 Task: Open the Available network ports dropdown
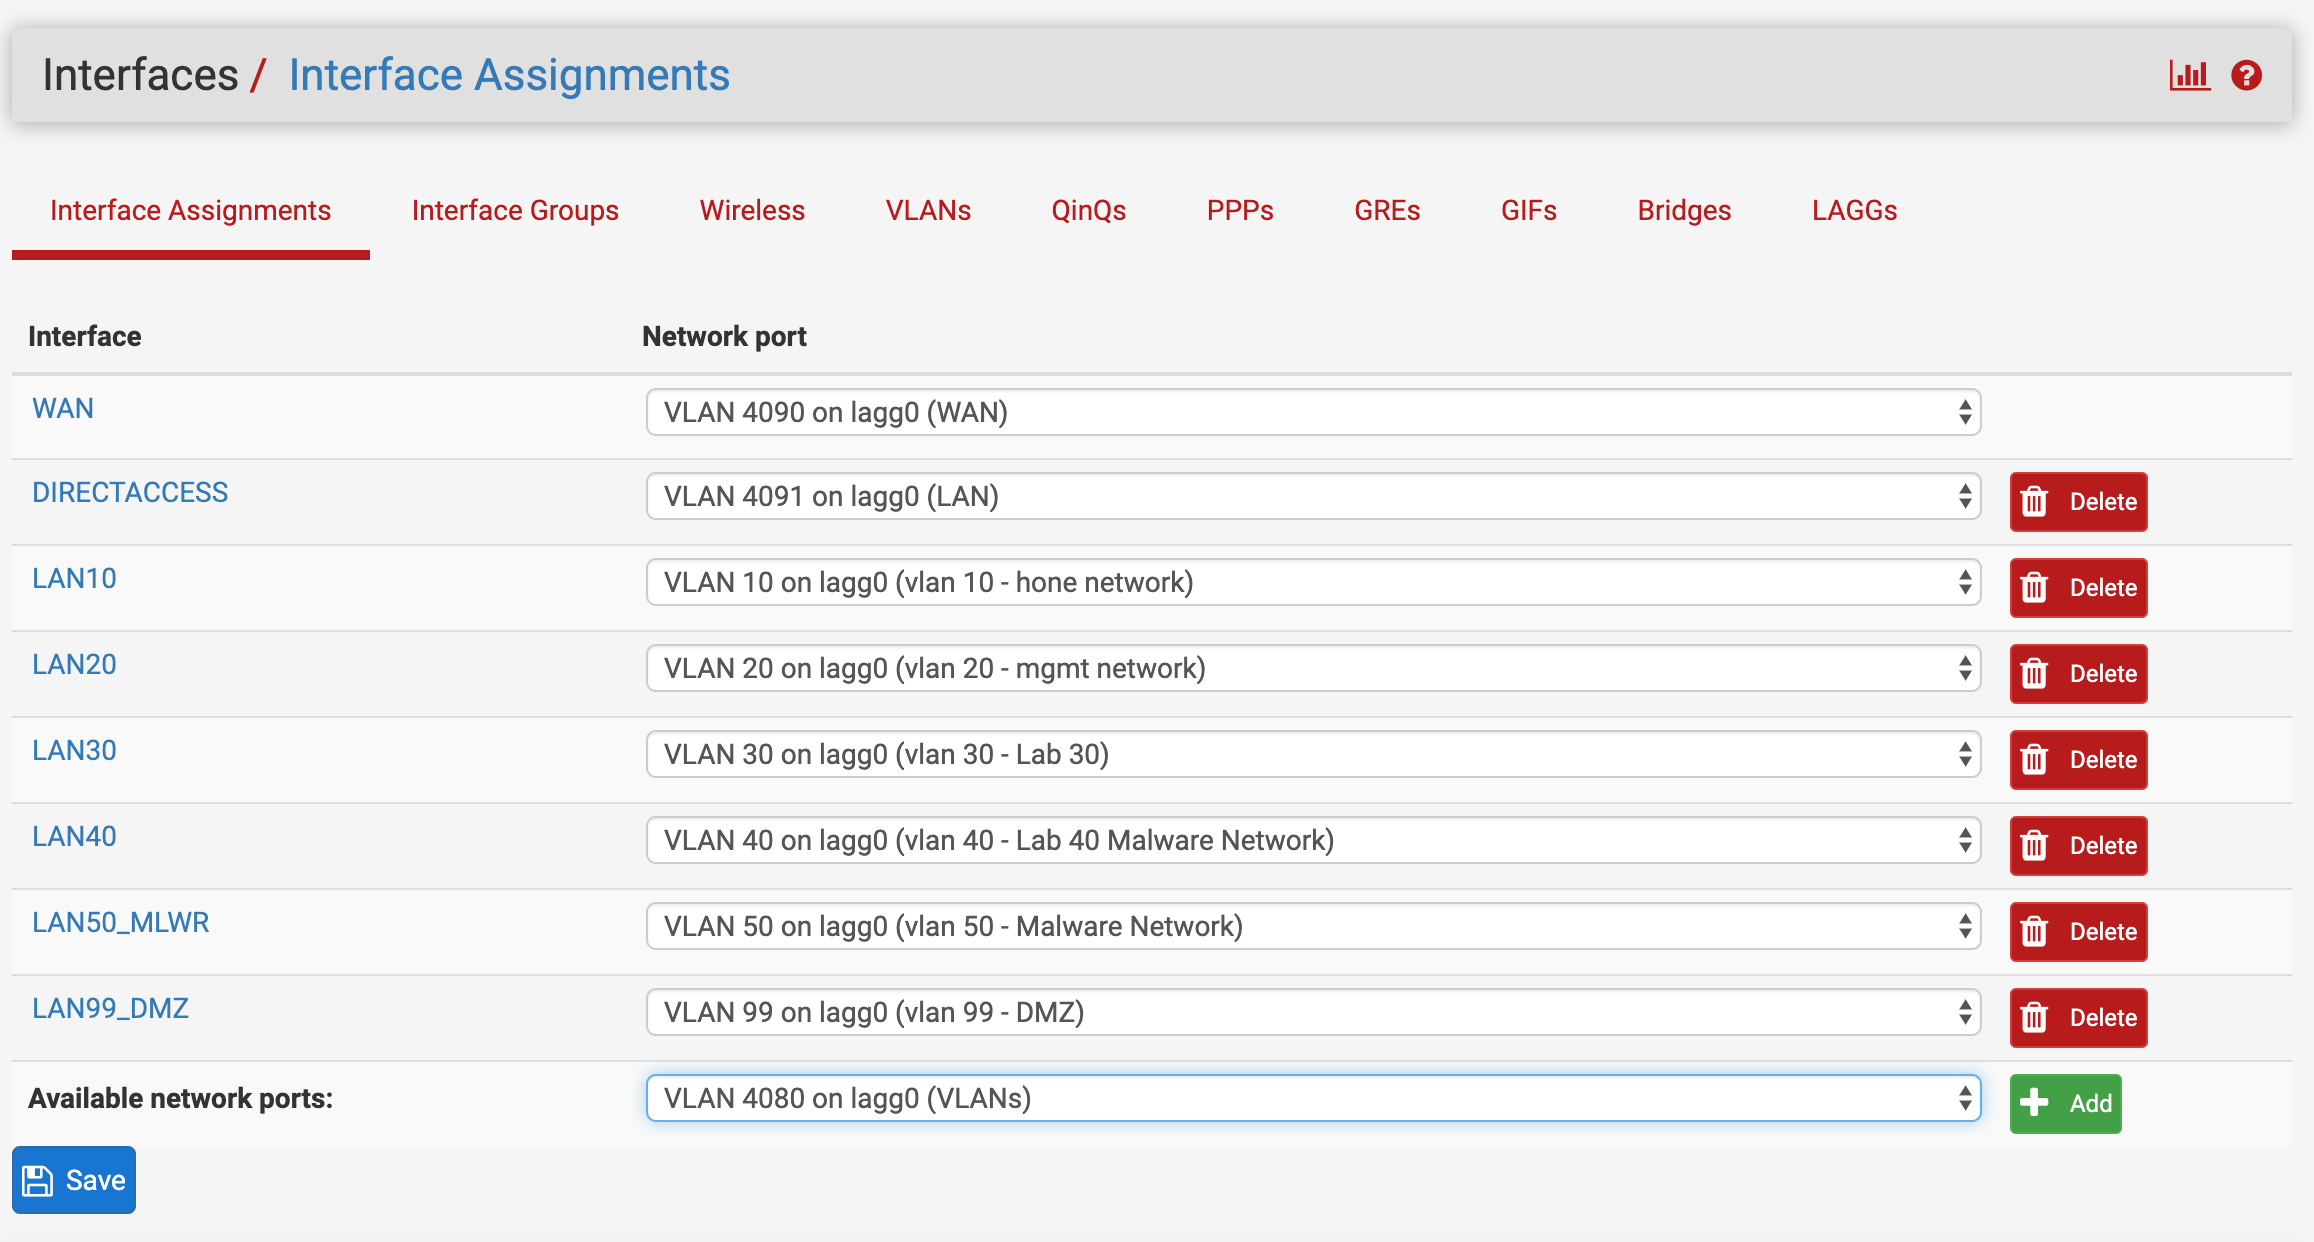pos(1312,1098)
